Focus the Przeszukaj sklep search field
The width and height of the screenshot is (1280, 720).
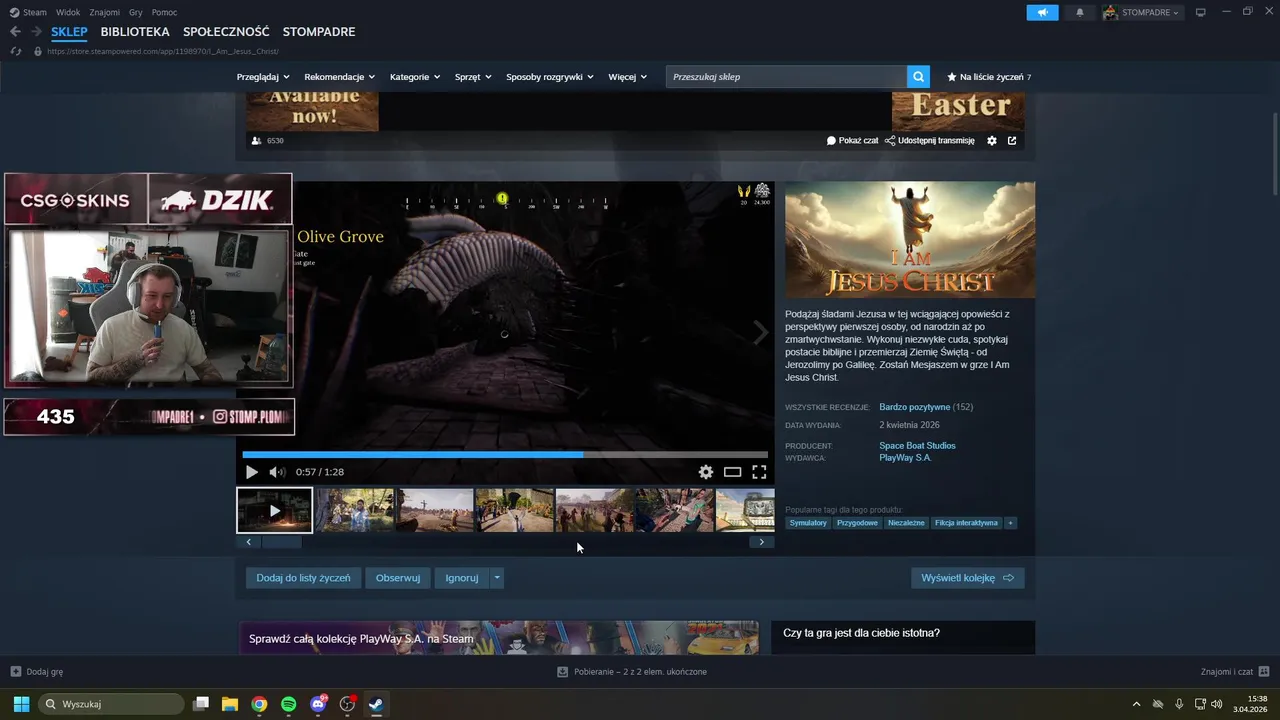click(x=786, y=76)
